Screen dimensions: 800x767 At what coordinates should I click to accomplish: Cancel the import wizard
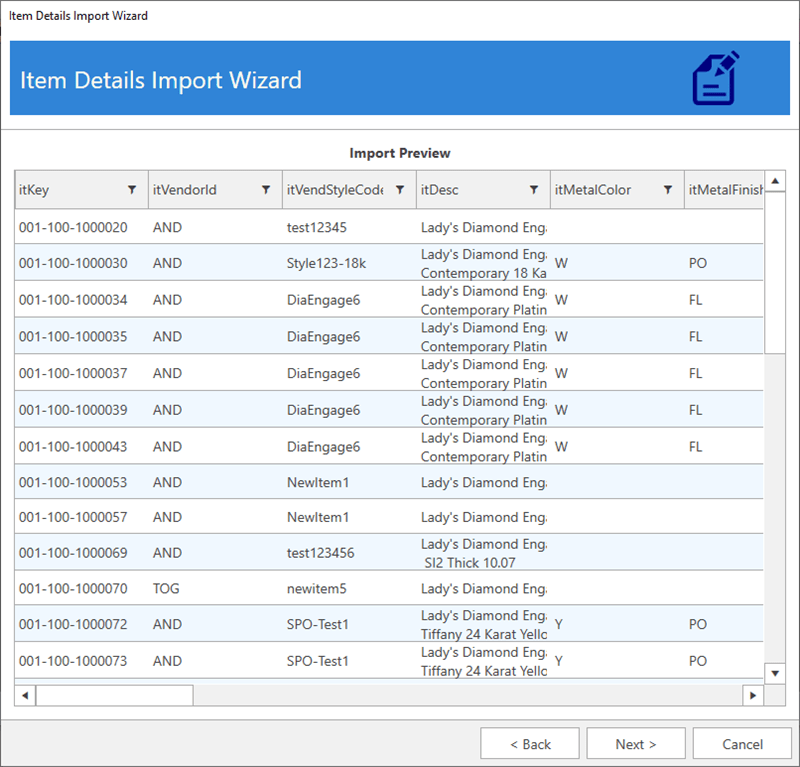(x=741, y=743)
